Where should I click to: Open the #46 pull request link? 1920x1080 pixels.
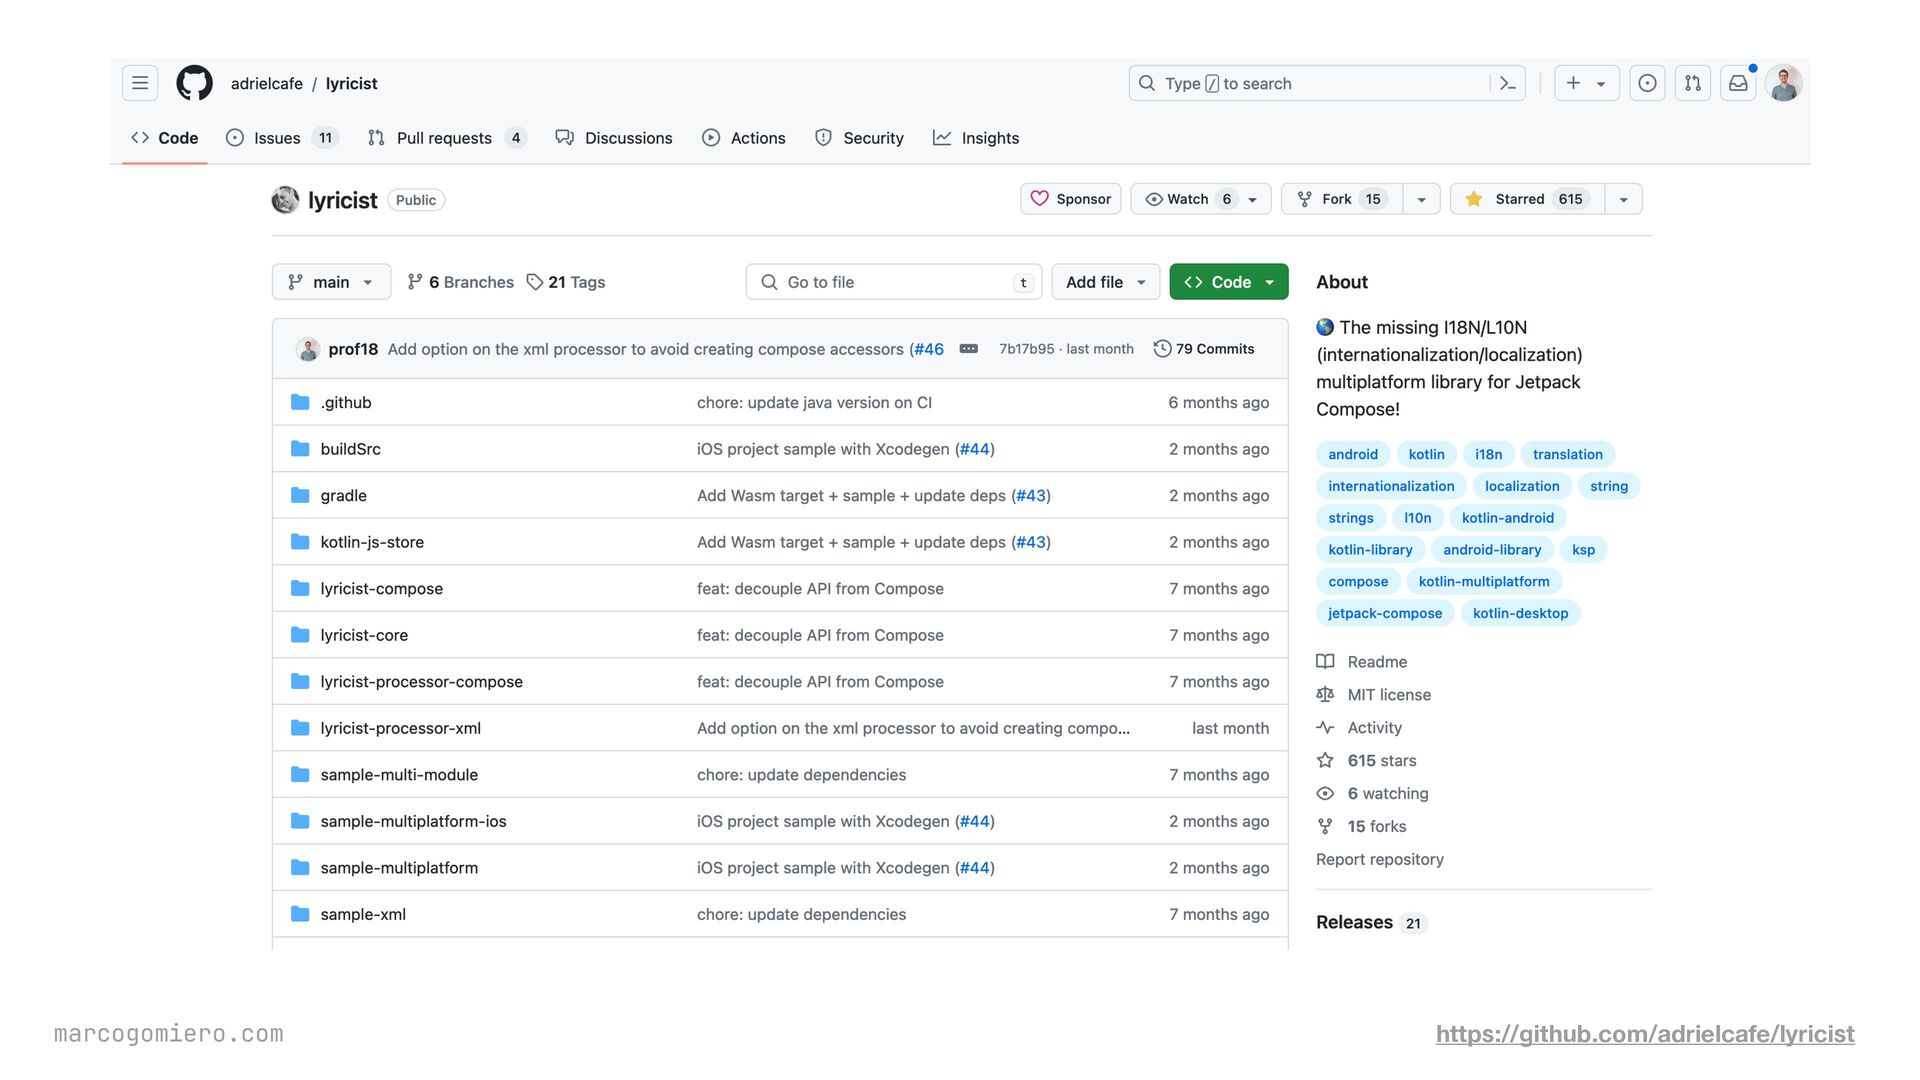[x=929, y=349]
